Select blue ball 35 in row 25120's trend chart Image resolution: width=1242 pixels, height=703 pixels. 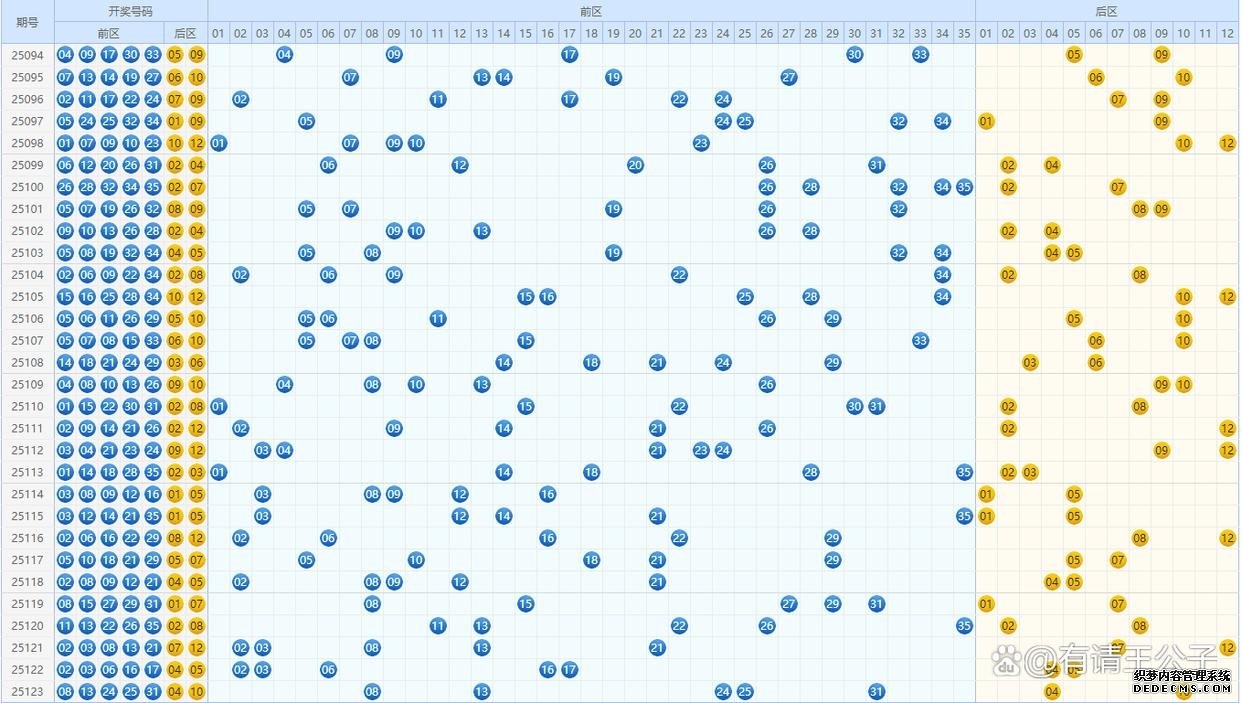pos(964,626)
